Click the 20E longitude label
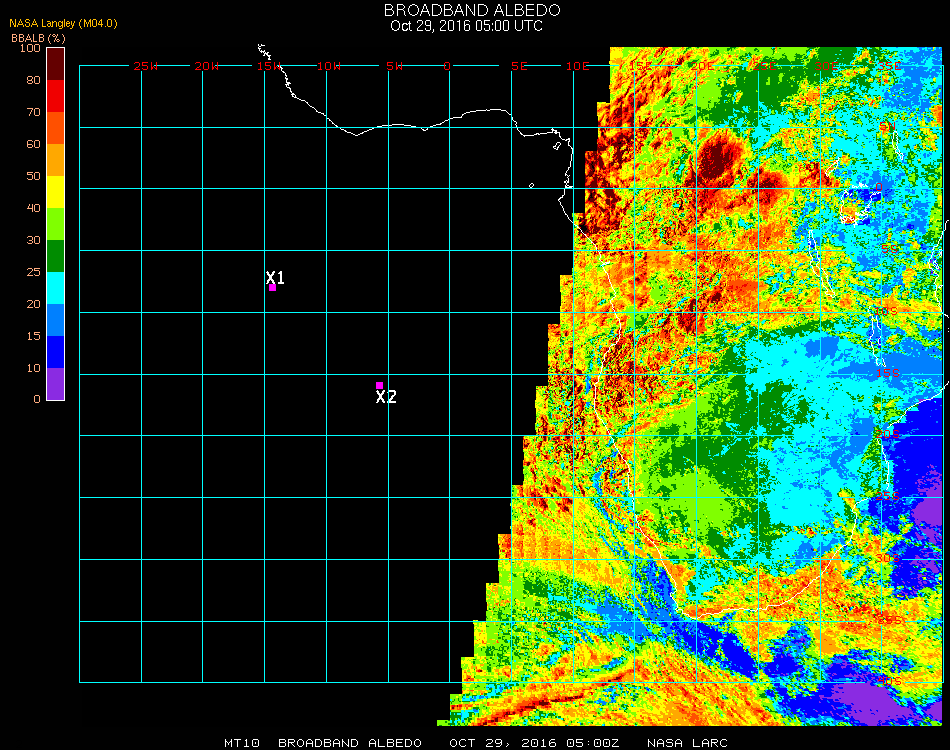The height and width of the screenshot is (750, 950). click(703, 66)
